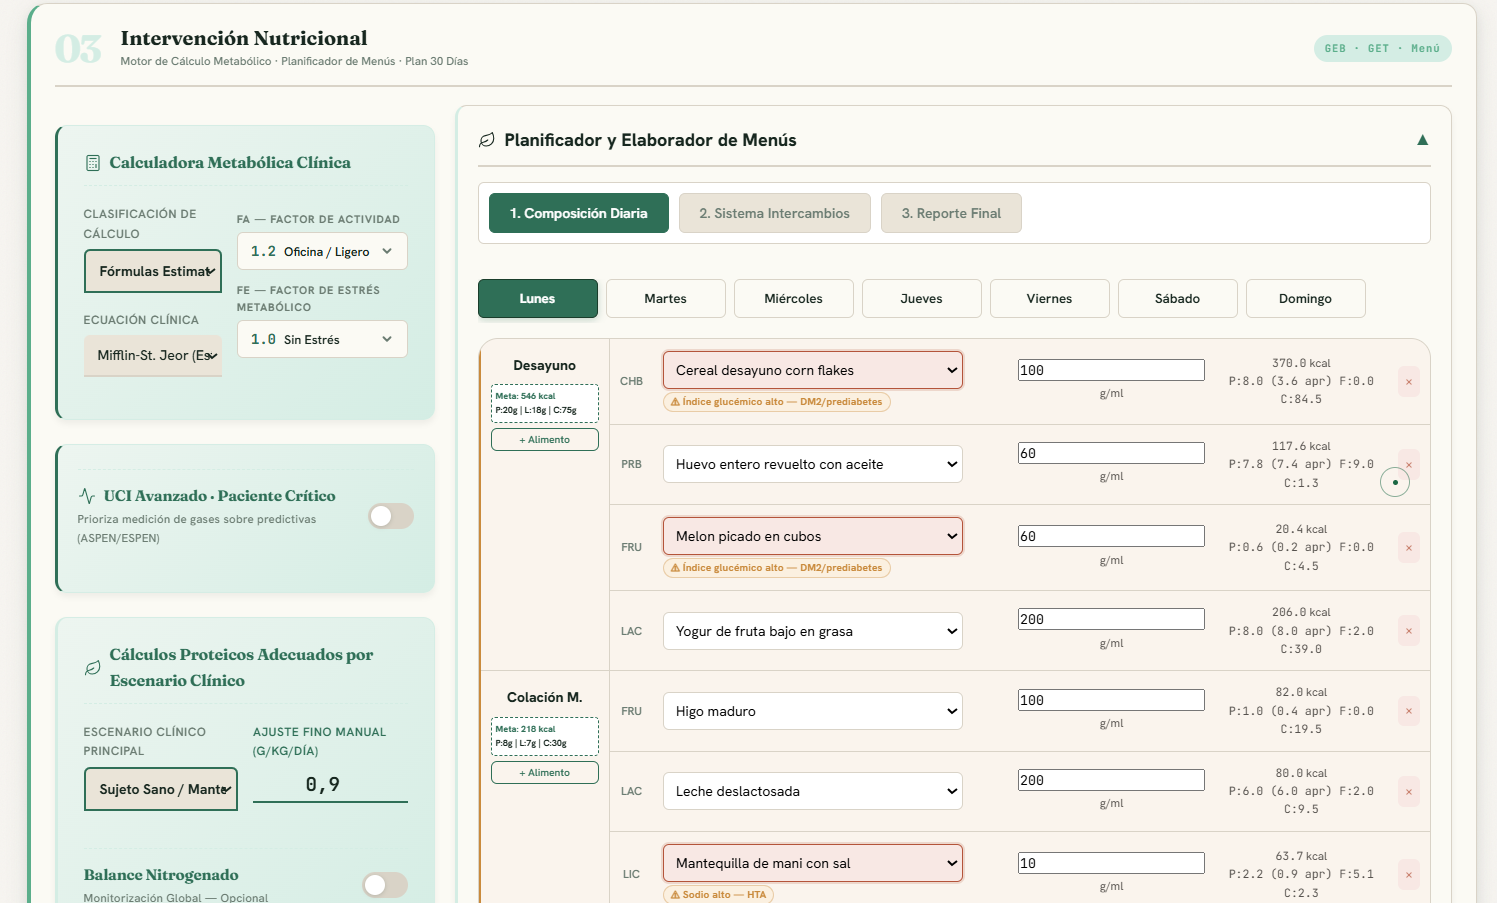Open the Fórmulas Estimativas classification dropdown
This screenshot has width=1497, height=903.
[x=153, y=271]
